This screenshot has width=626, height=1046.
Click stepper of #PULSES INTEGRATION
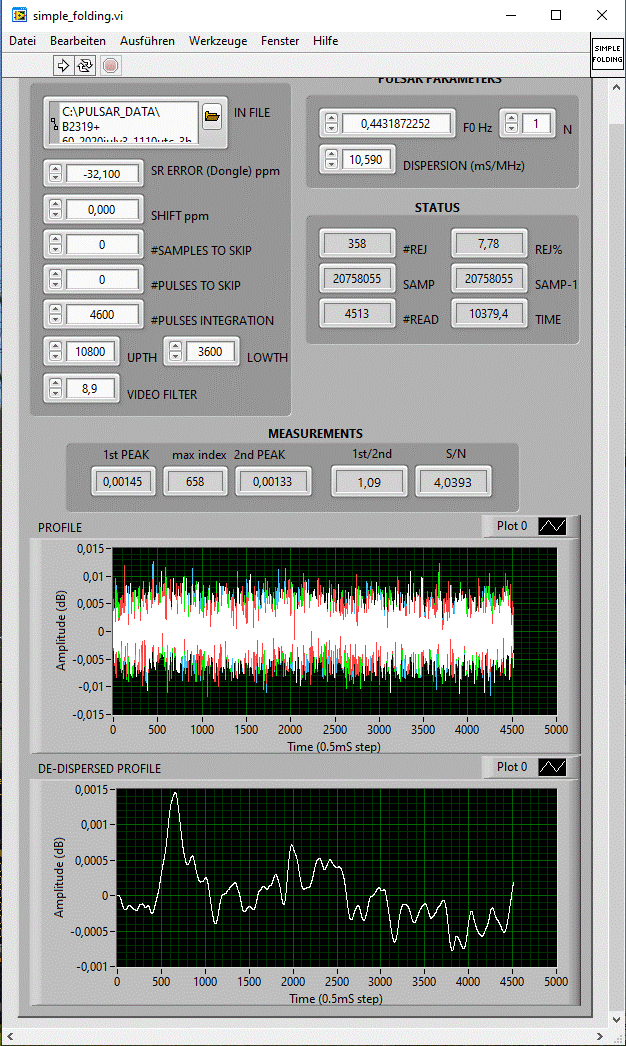pyautogui.click(x=55, y=314)
